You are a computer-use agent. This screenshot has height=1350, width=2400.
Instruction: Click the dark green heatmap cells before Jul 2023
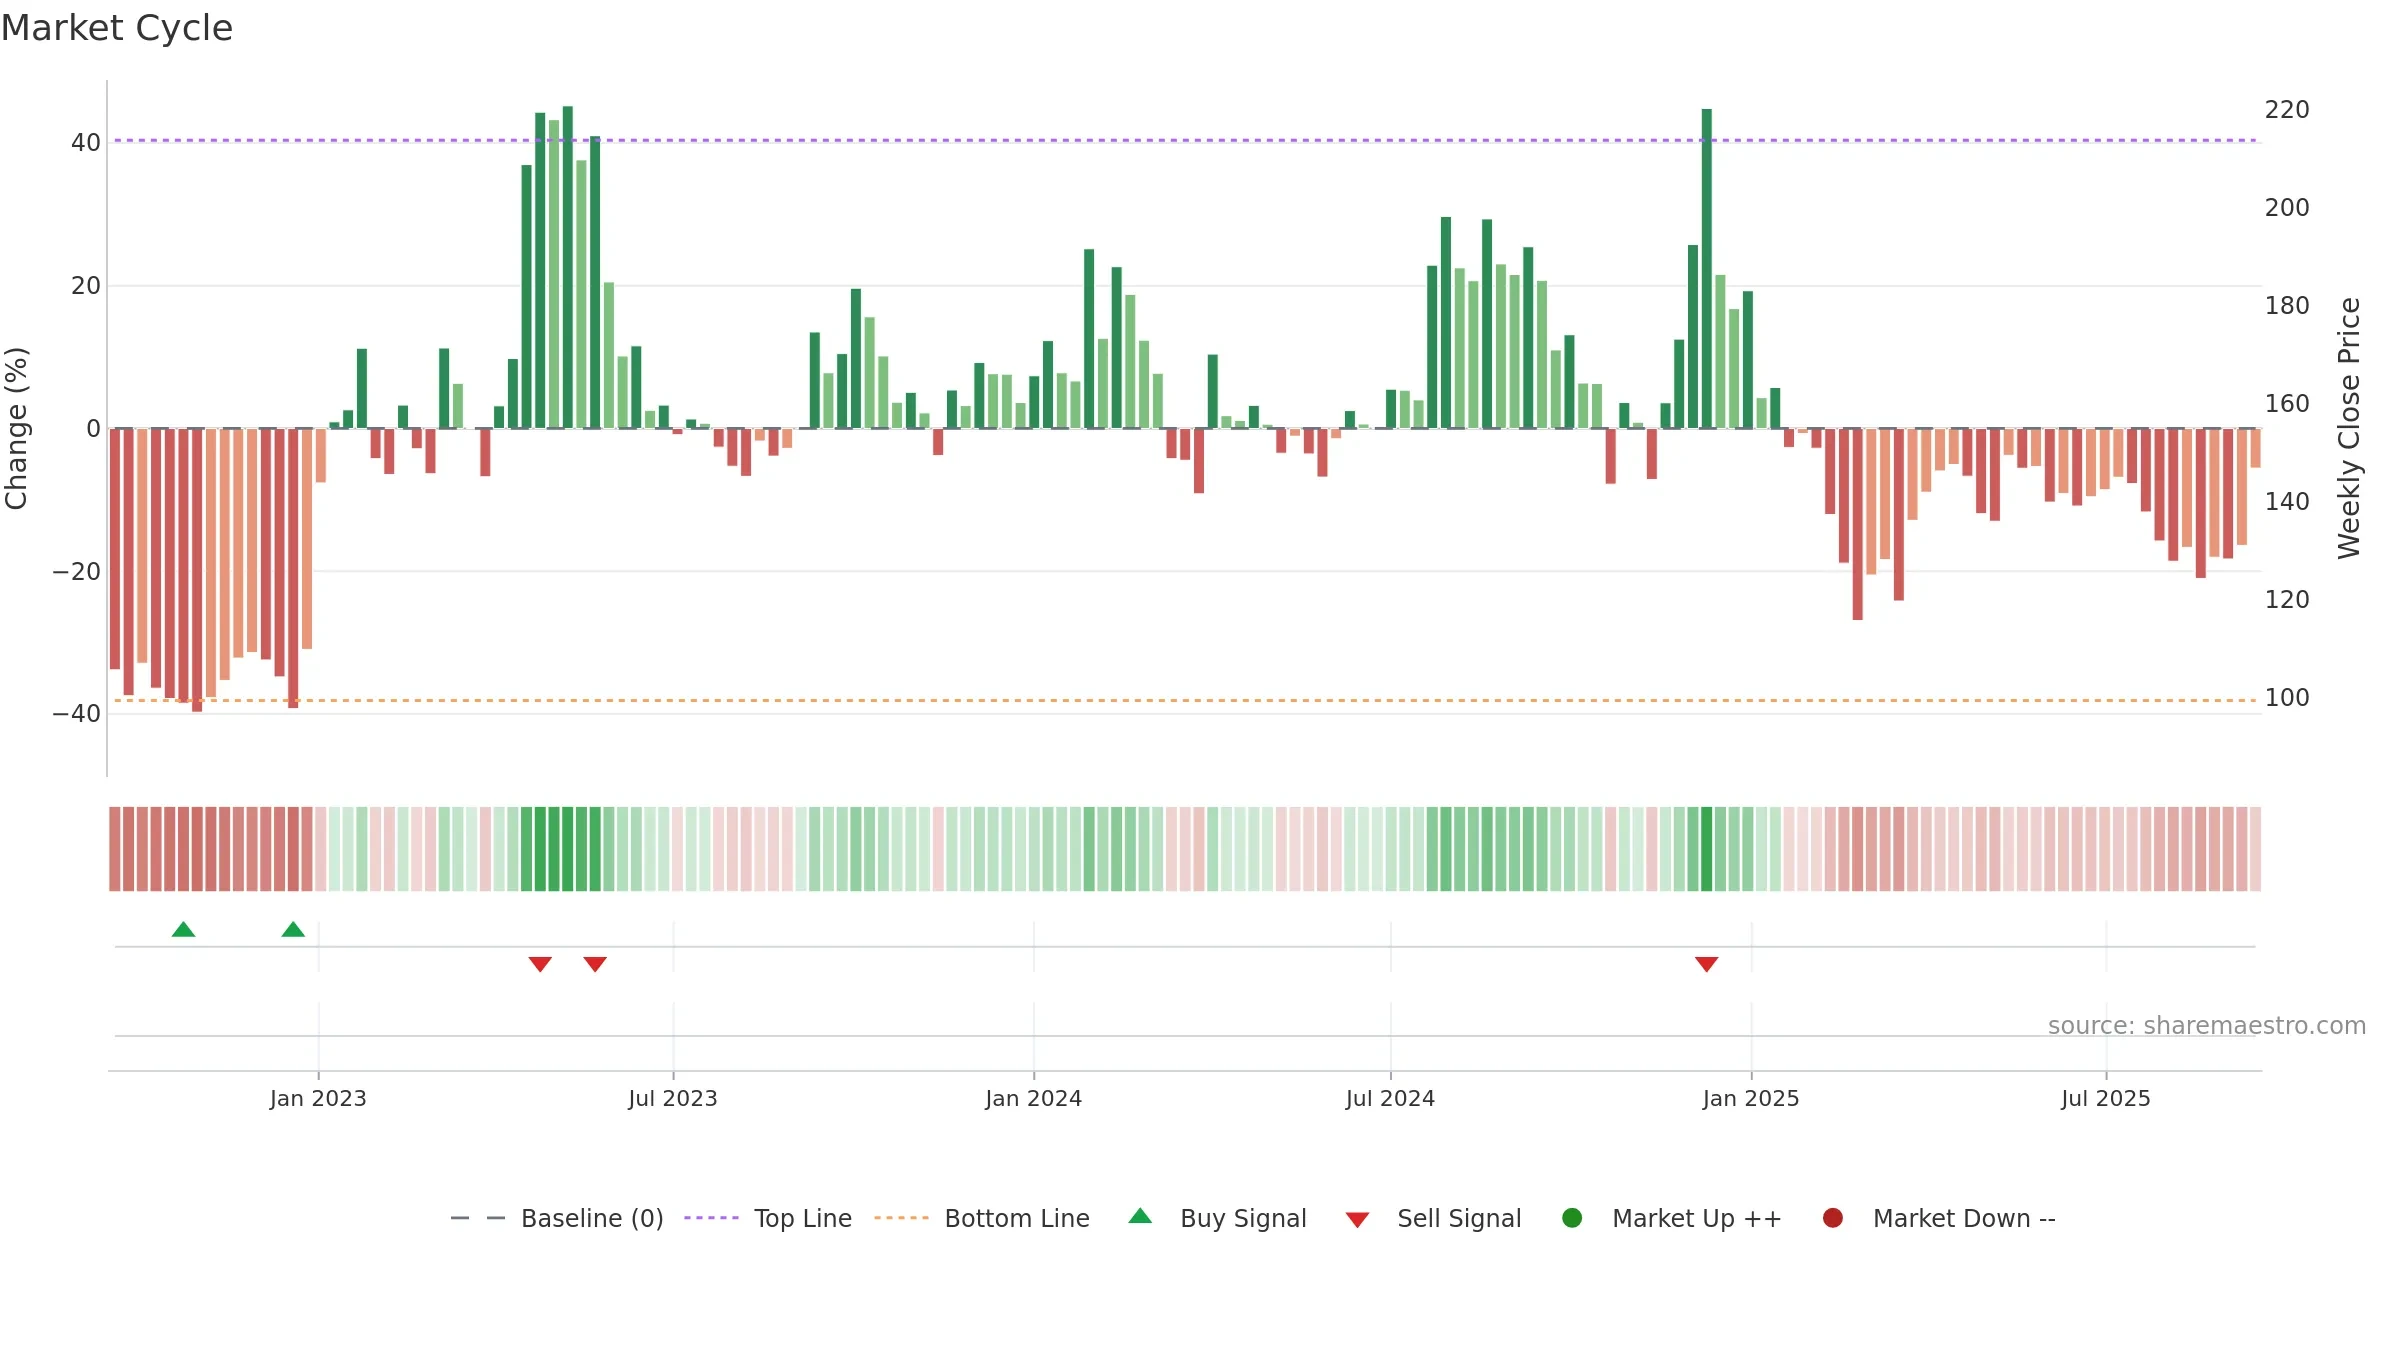click(x=561, y=849)
